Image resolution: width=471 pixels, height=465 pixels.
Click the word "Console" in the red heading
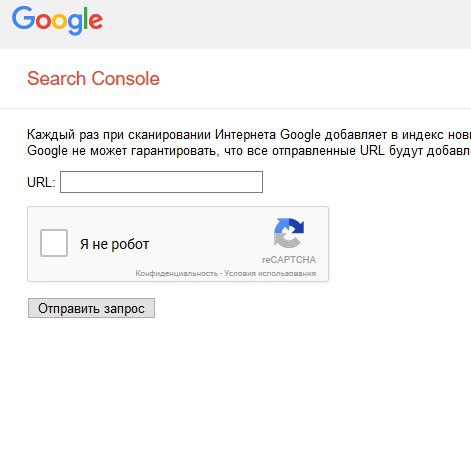(126, 79)
